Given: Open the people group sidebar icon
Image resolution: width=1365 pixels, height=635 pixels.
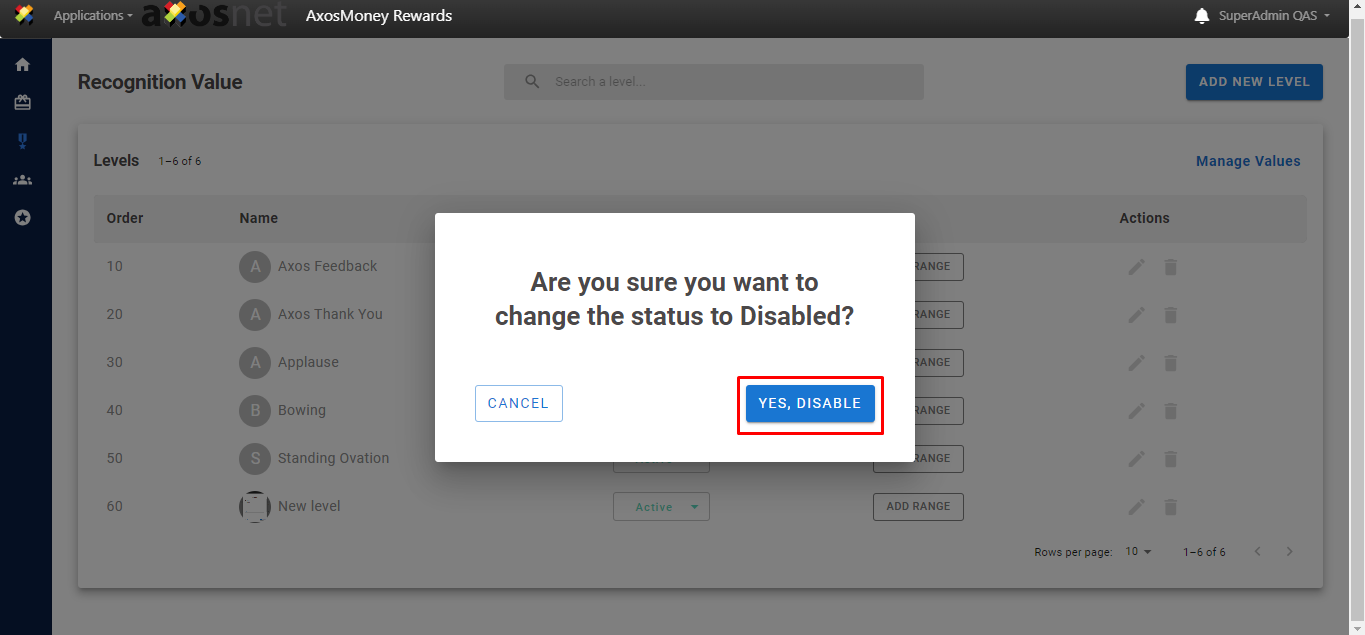Looking at the screenshot, I should coord(22,180).
